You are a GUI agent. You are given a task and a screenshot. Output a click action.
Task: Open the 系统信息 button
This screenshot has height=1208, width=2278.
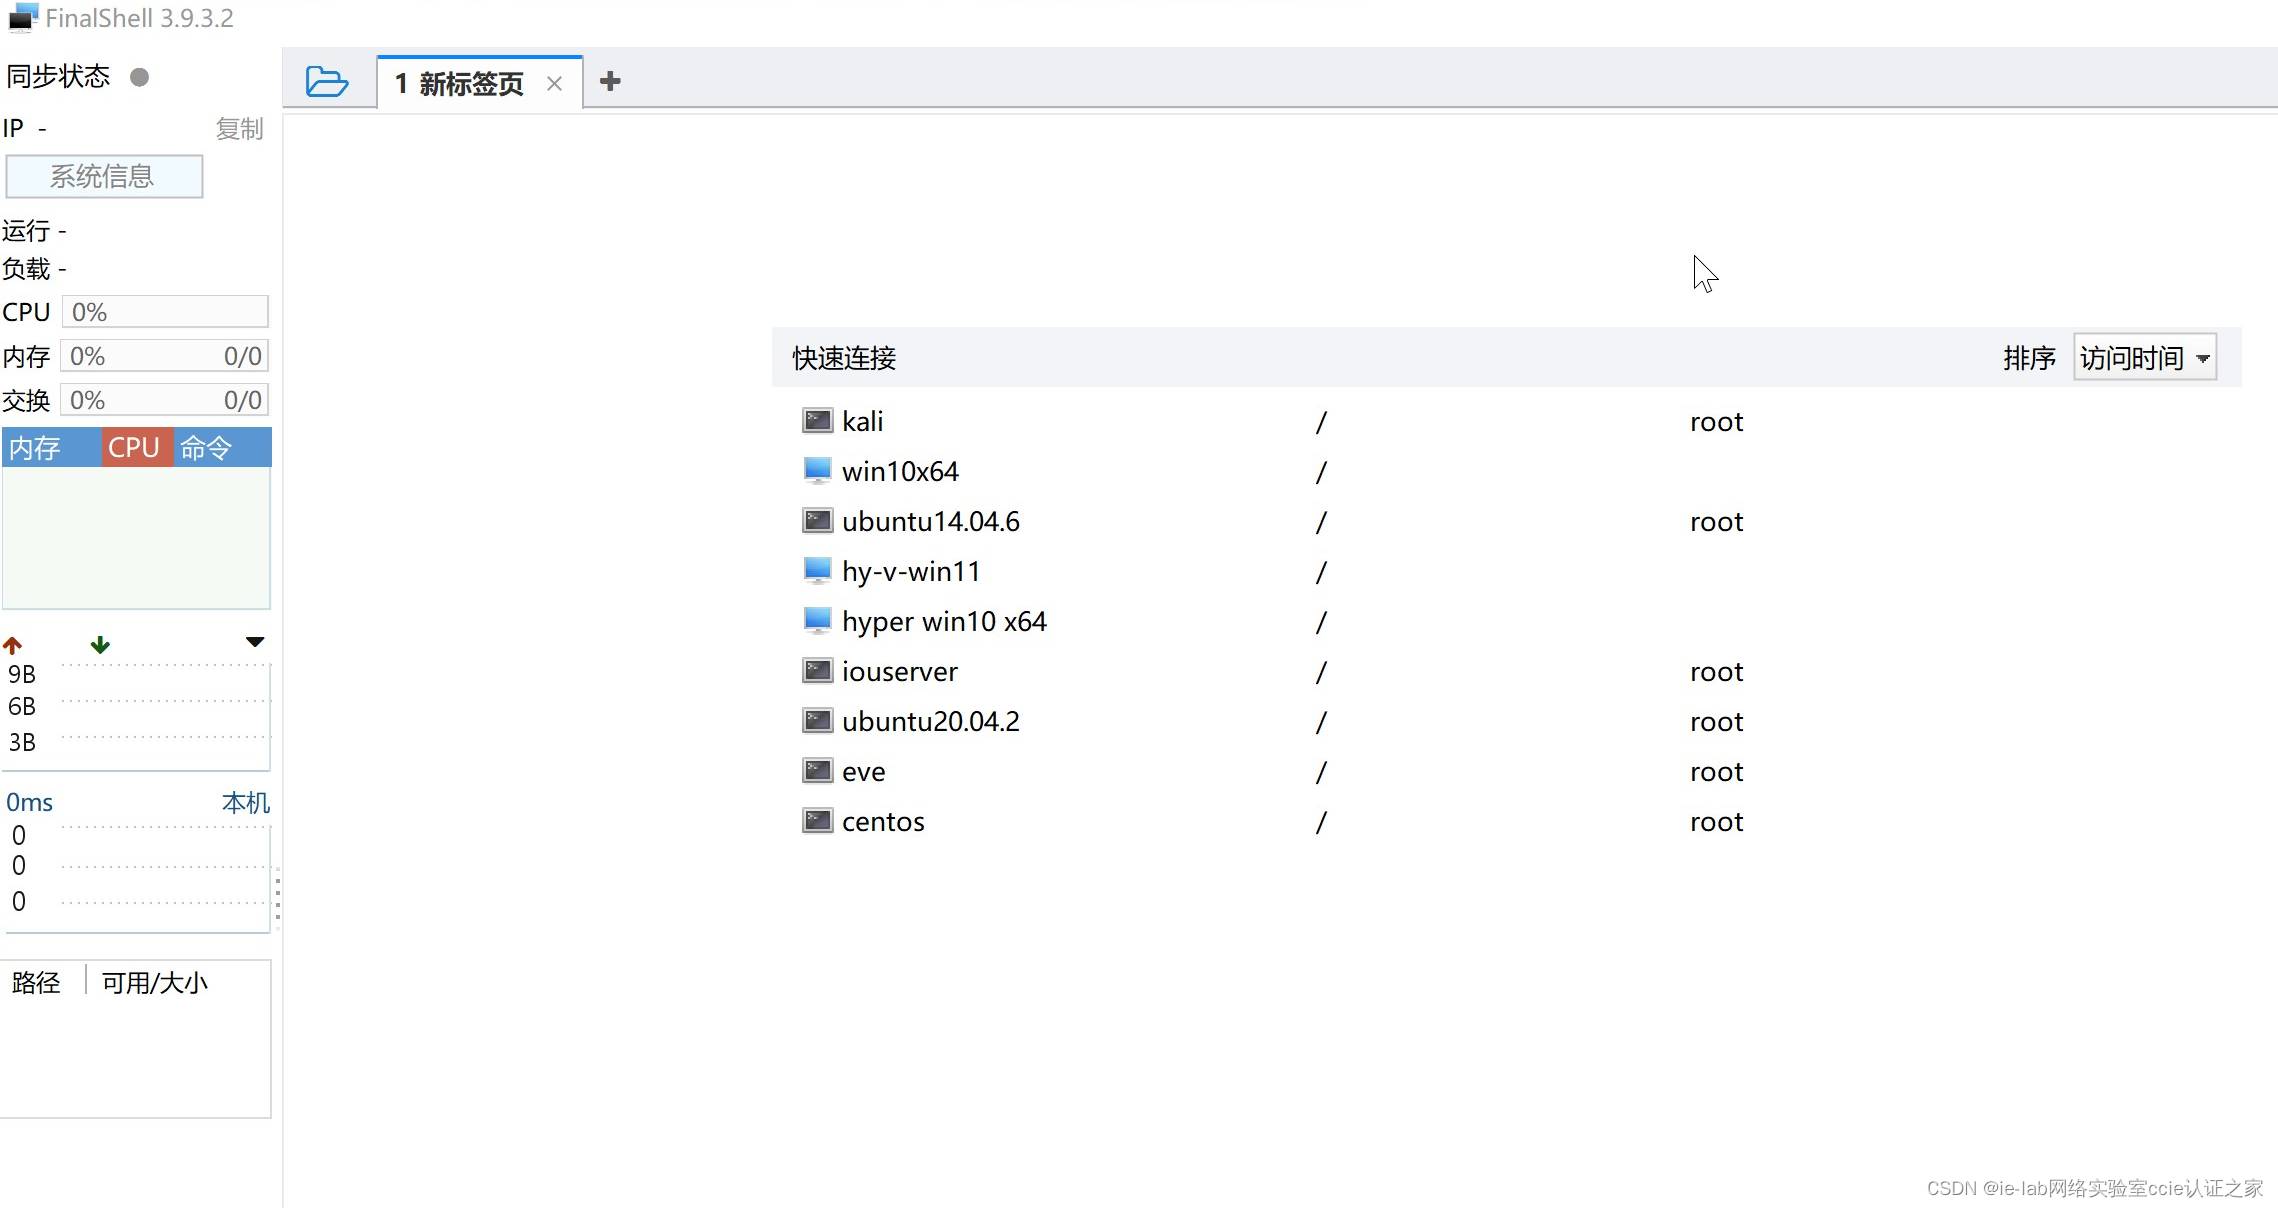coord(104,176)
